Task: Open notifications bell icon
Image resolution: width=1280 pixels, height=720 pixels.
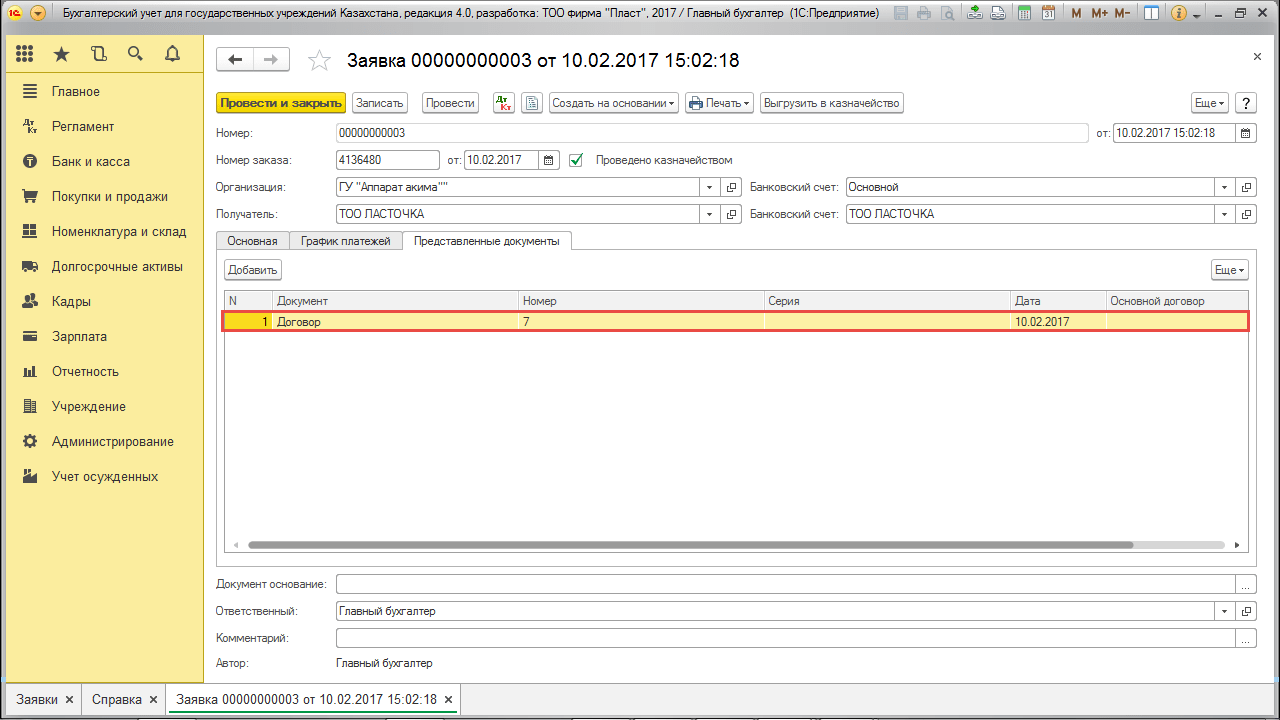Action: point(172,54)
